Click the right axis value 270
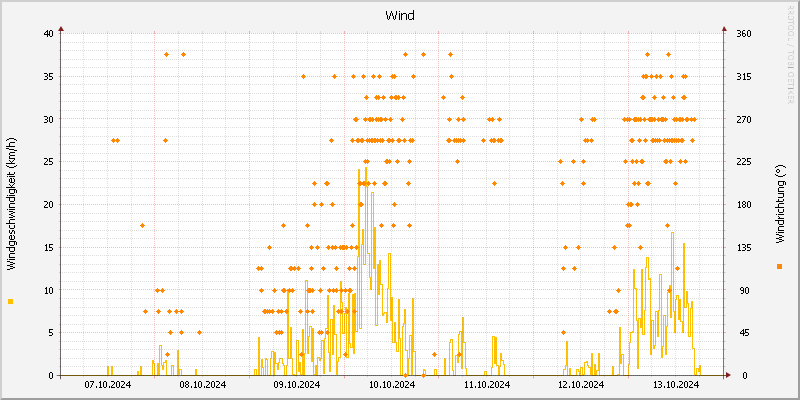This screenshot has width=800, height=400. pos(744,119)
